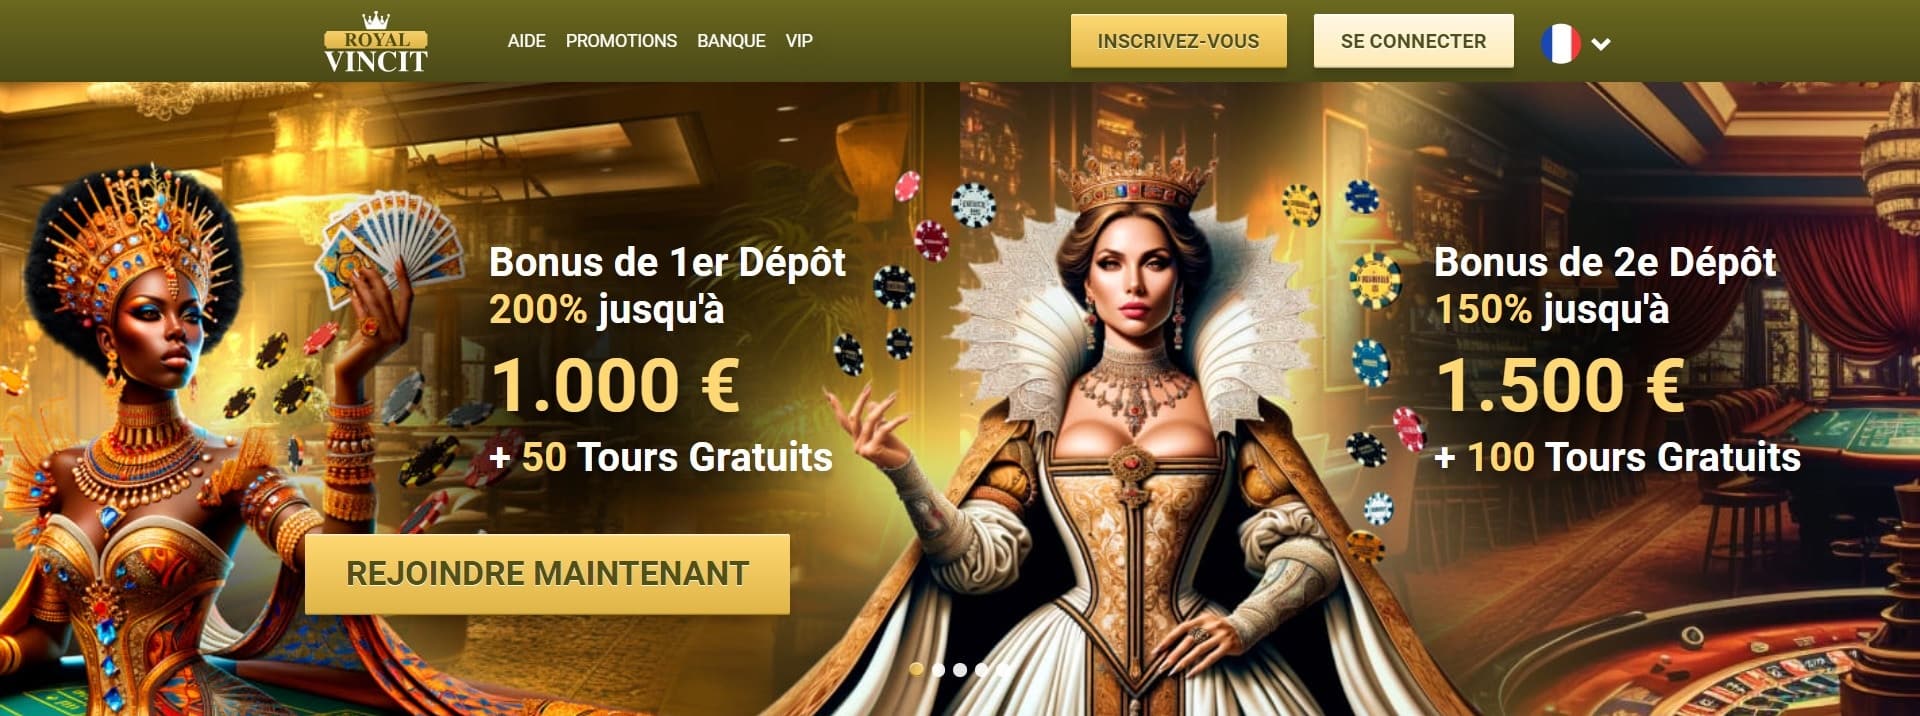
Task: Click the 1.500 € bonus amount
Action: 1560,386
